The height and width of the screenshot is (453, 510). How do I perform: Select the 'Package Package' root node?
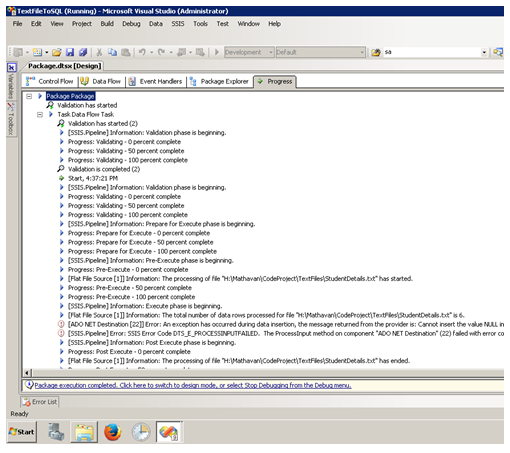(70, 96)
